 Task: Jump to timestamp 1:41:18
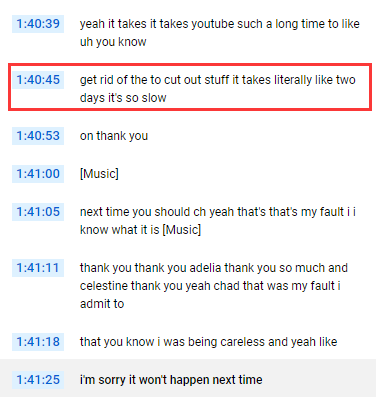(38, 342)
